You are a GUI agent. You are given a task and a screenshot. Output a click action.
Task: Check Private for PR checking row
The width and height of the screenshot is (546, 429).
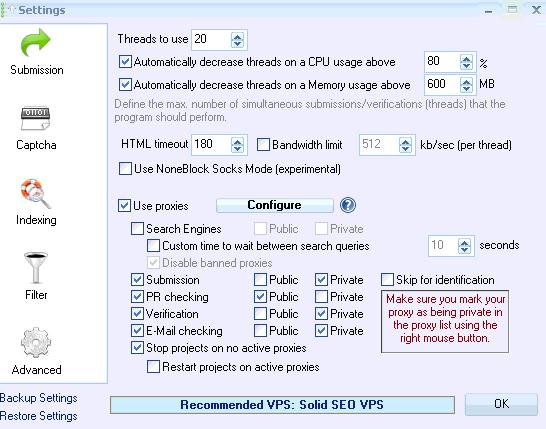[x=321, y=296]
